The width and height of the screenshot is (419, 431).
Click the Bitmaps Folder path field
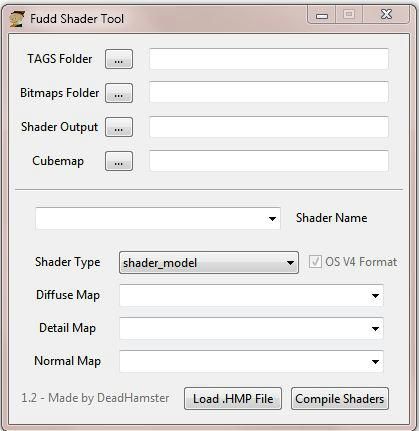(269, 92)
